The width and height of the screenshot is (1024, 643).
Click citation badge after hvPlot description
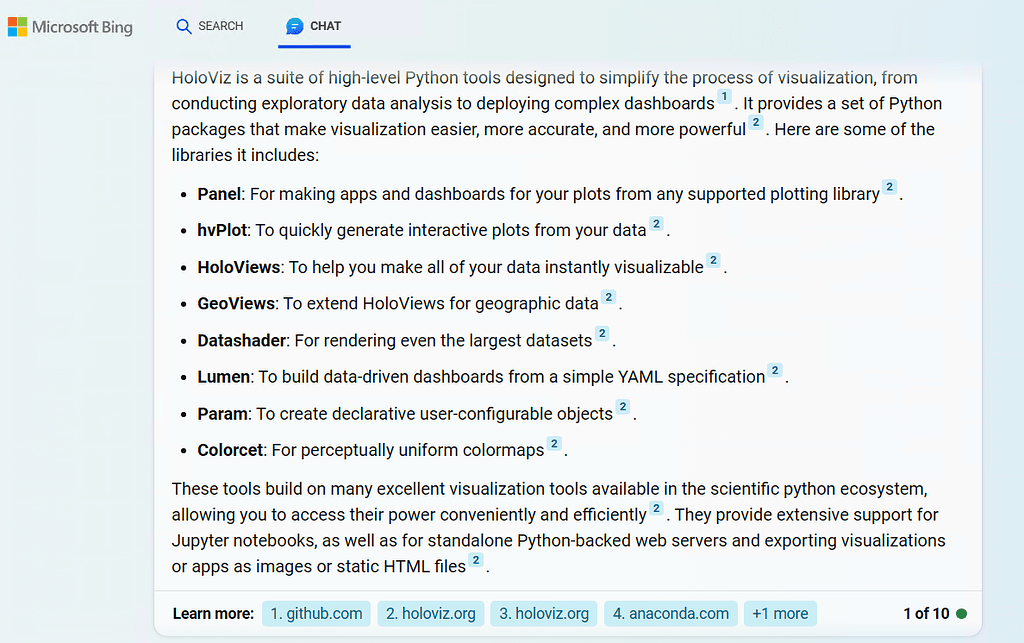click(x=656, y=224)
